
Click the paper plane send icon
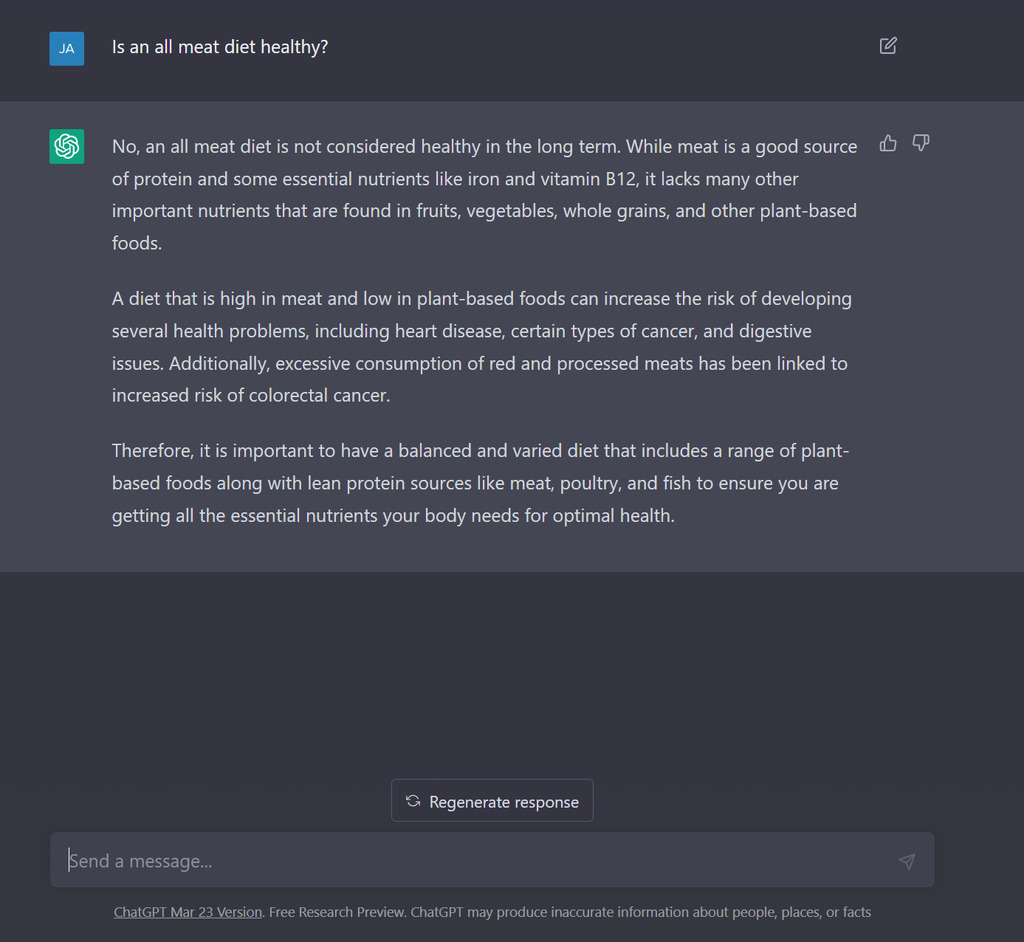(x=906, y=861)
